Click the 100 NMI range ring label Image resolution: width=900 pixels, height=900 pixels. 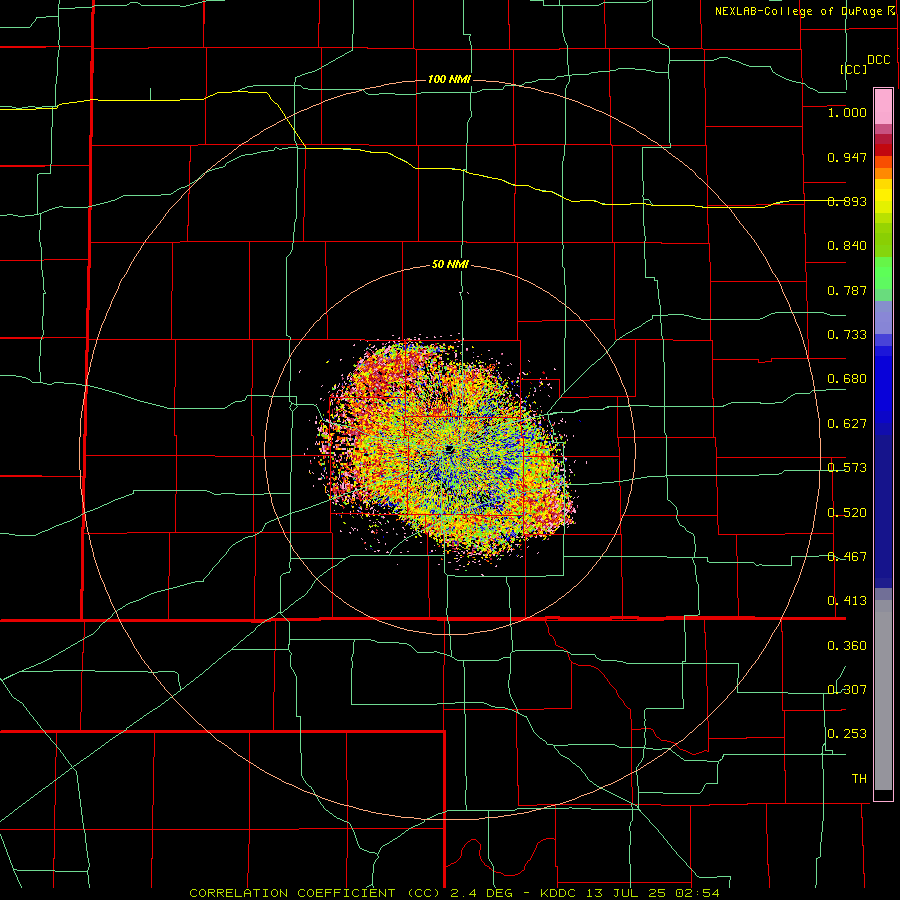click(x=449, y=79)
